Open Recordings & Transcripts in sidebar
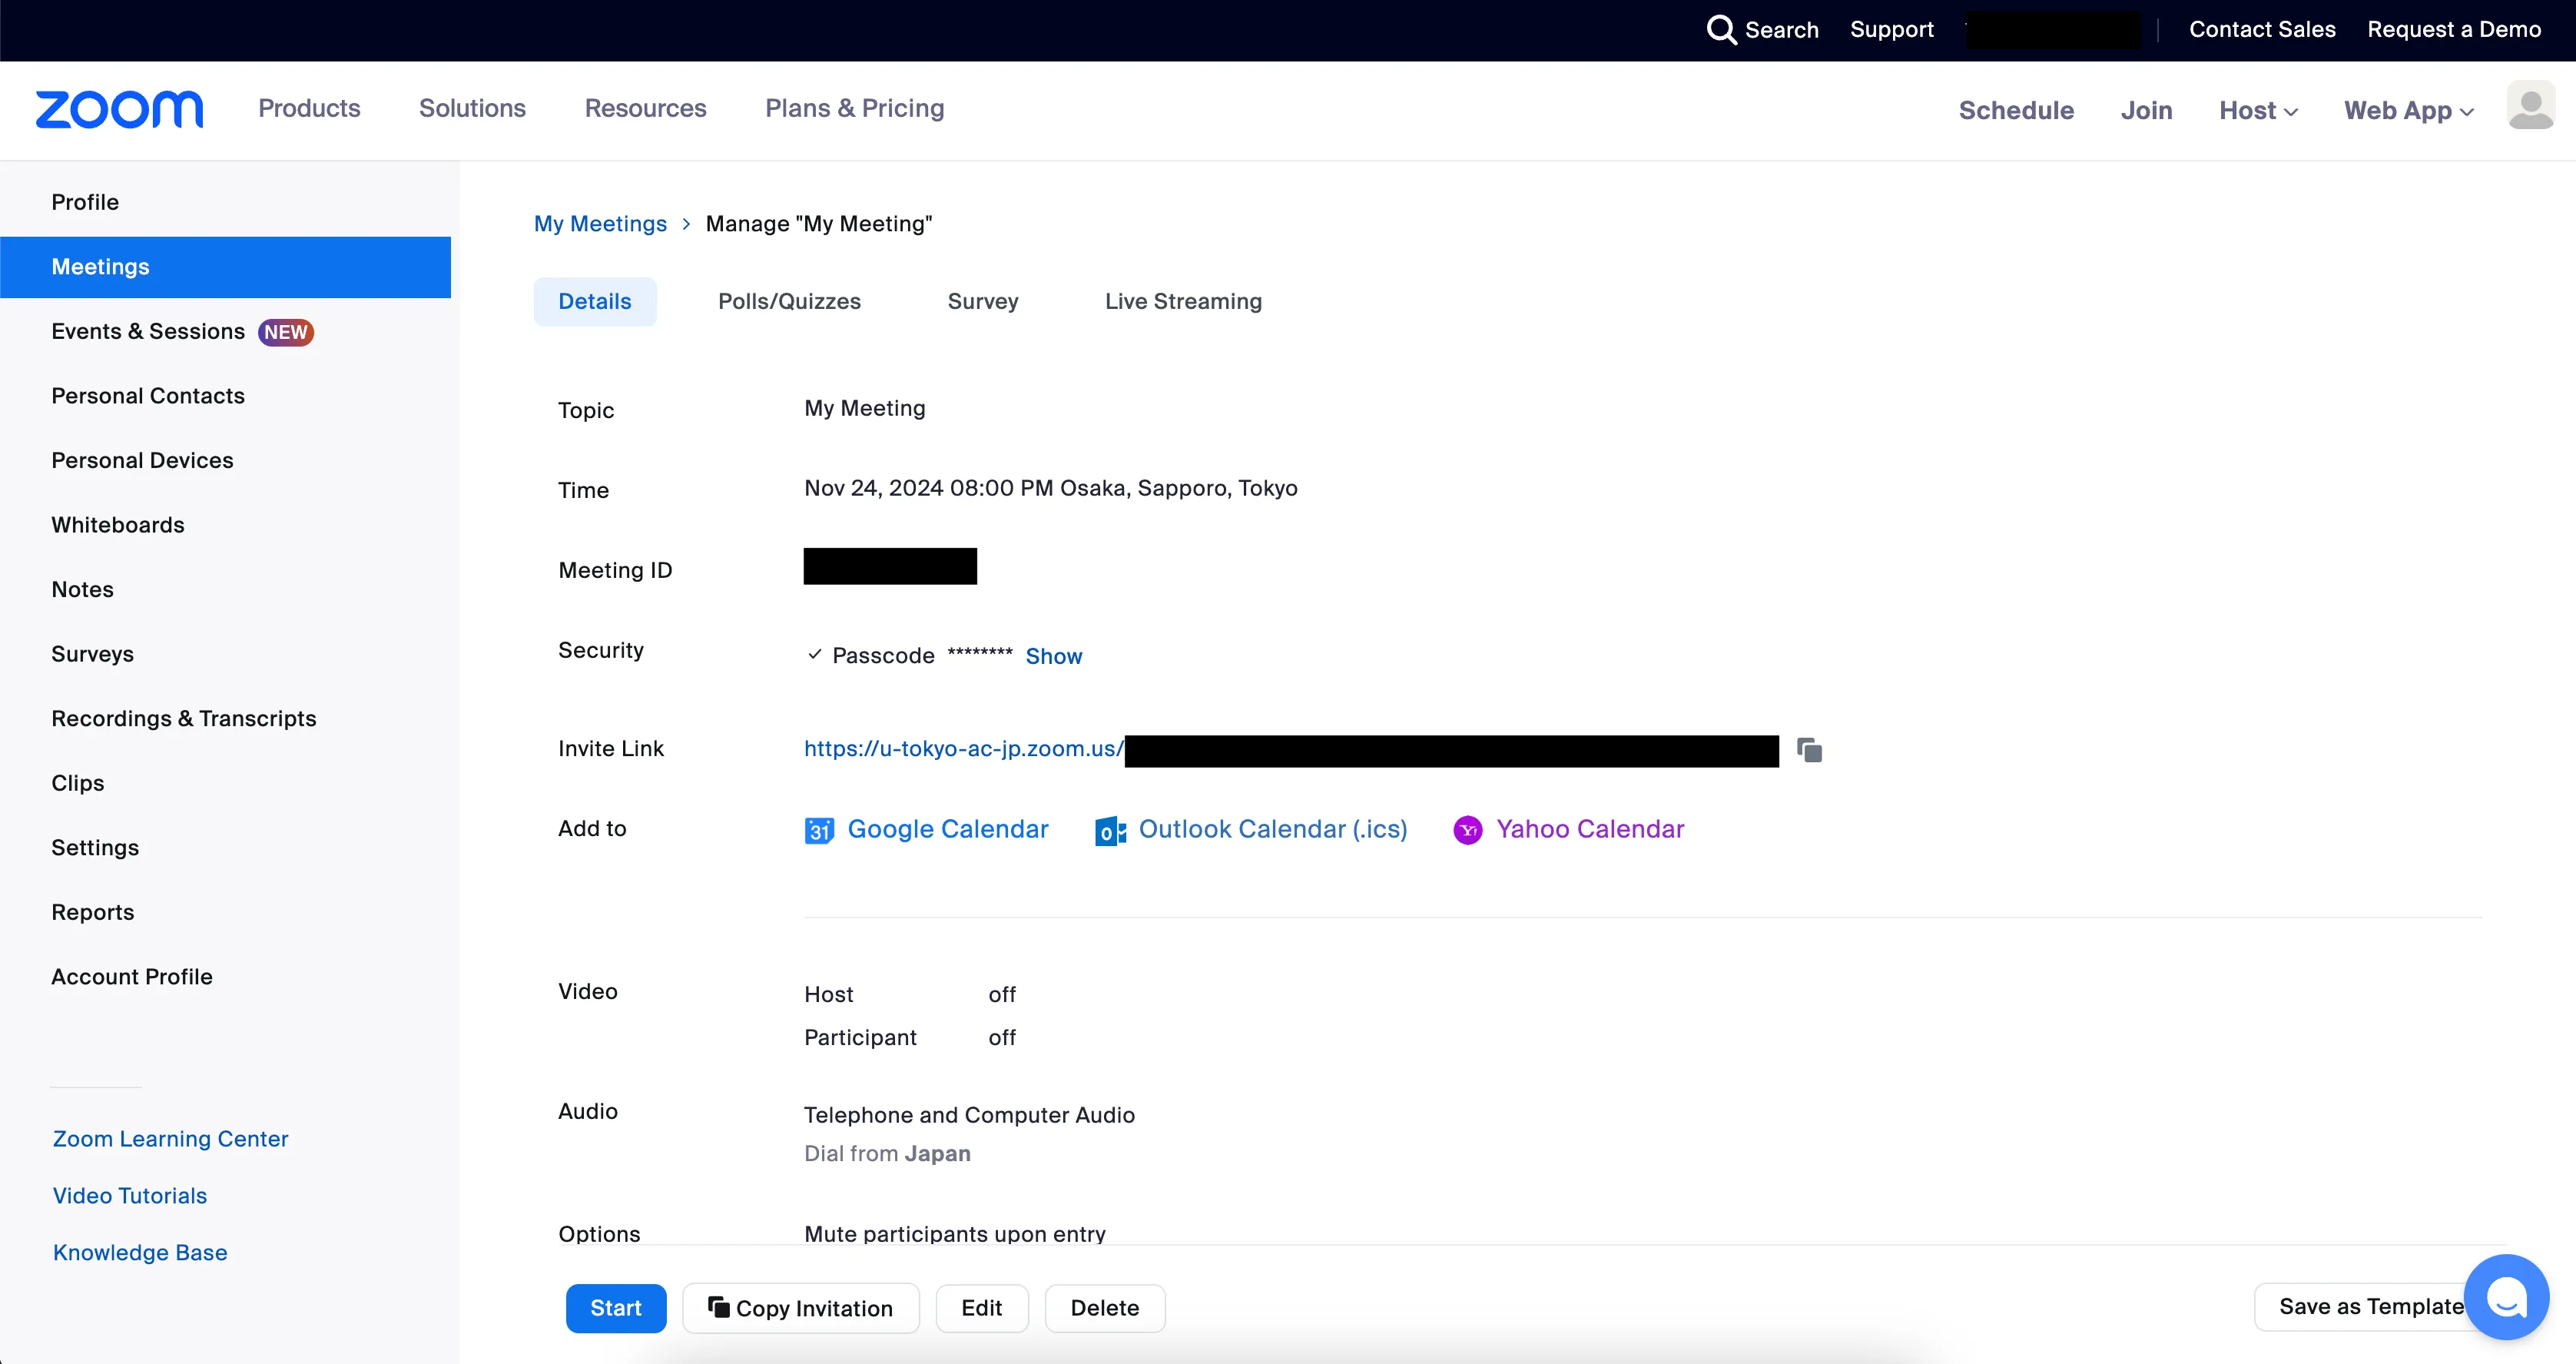This screenshot has height=1364, width=2576. coord(184,718)
